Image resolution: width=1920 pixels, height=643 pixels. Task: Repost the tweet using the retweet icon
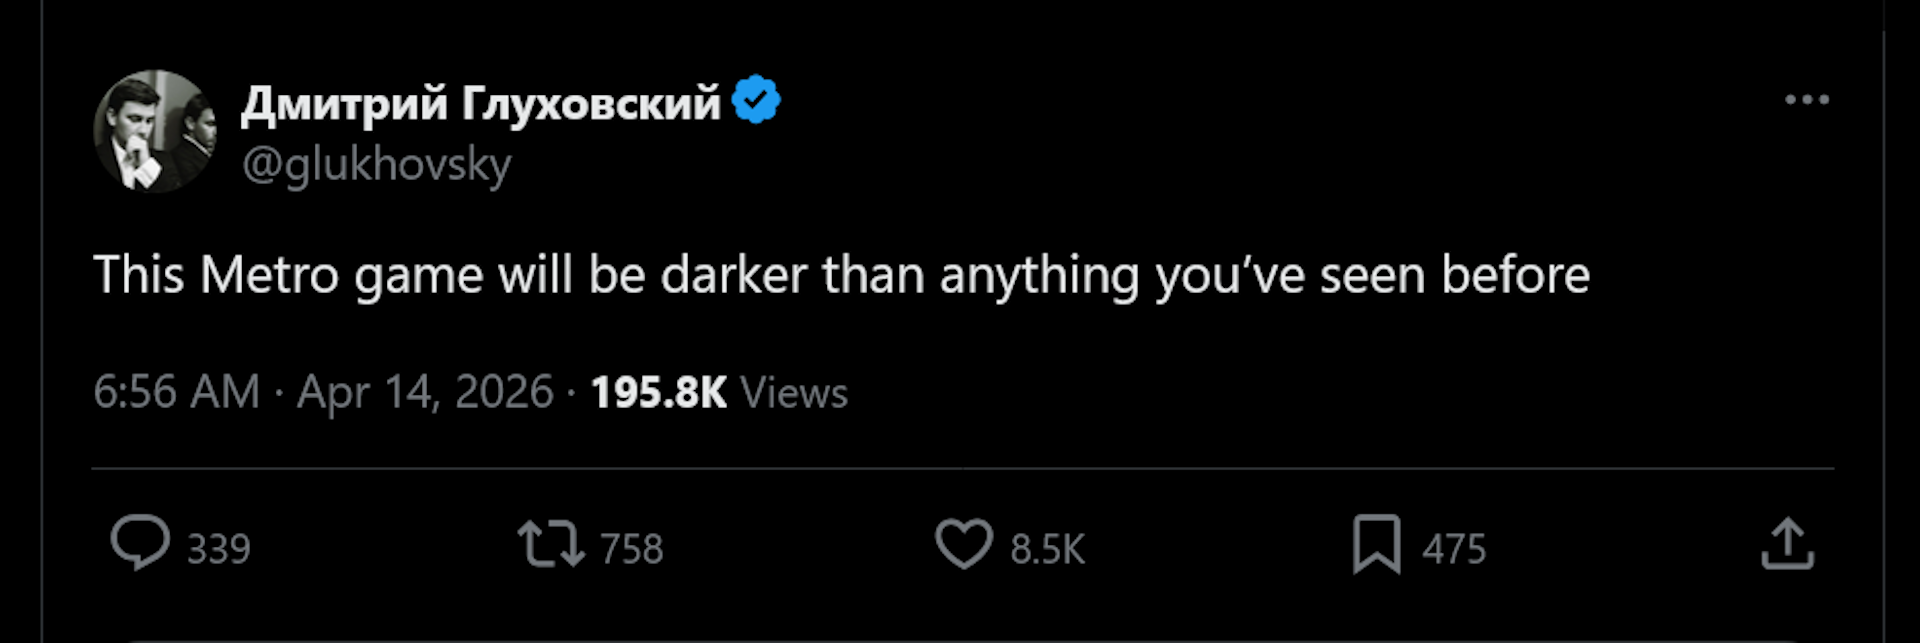(x=550, y=546)
